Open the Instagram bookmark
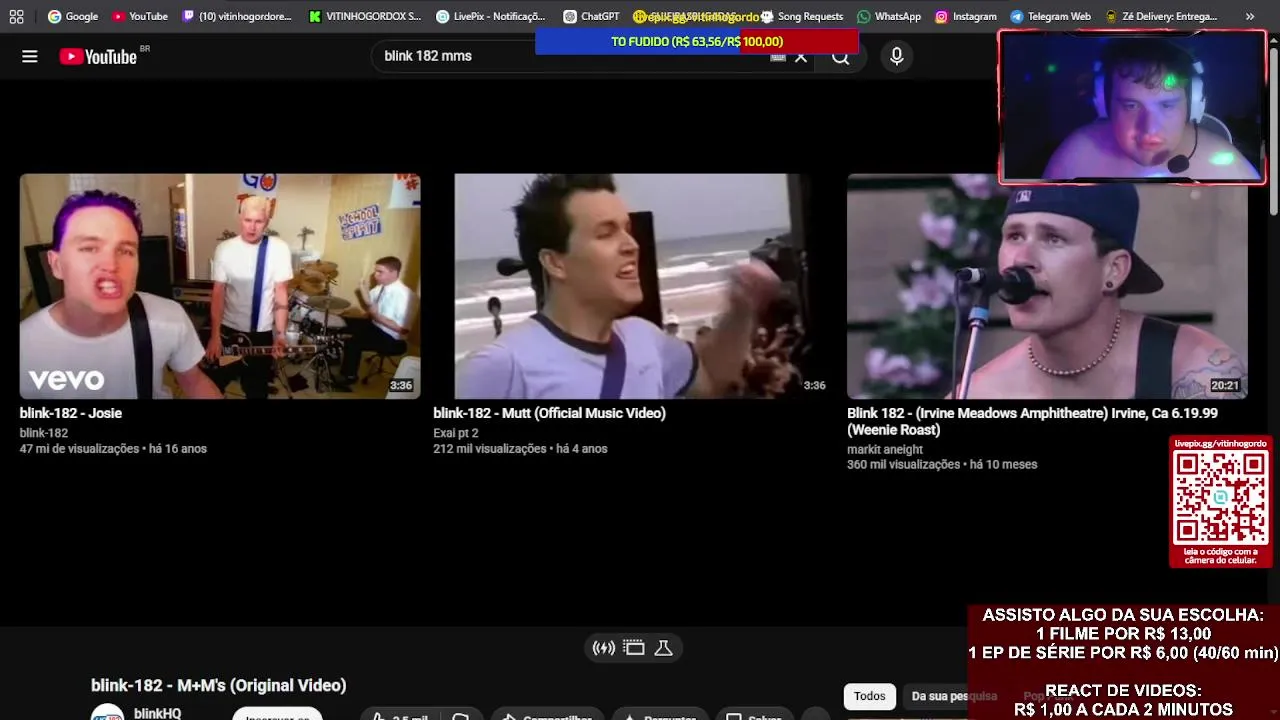Viewport: 1280px width, 720px height. click(966, 16)
